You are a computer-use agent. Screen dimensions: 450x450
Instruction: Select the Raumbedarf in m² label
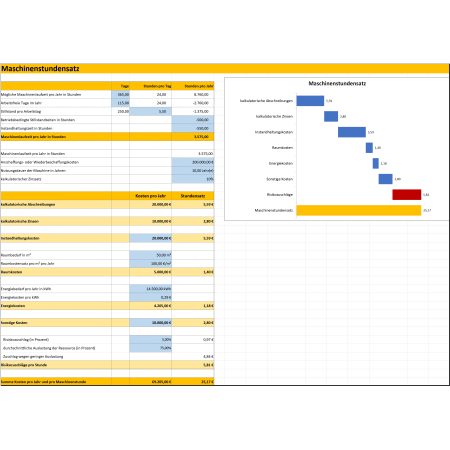coord(16,255)
